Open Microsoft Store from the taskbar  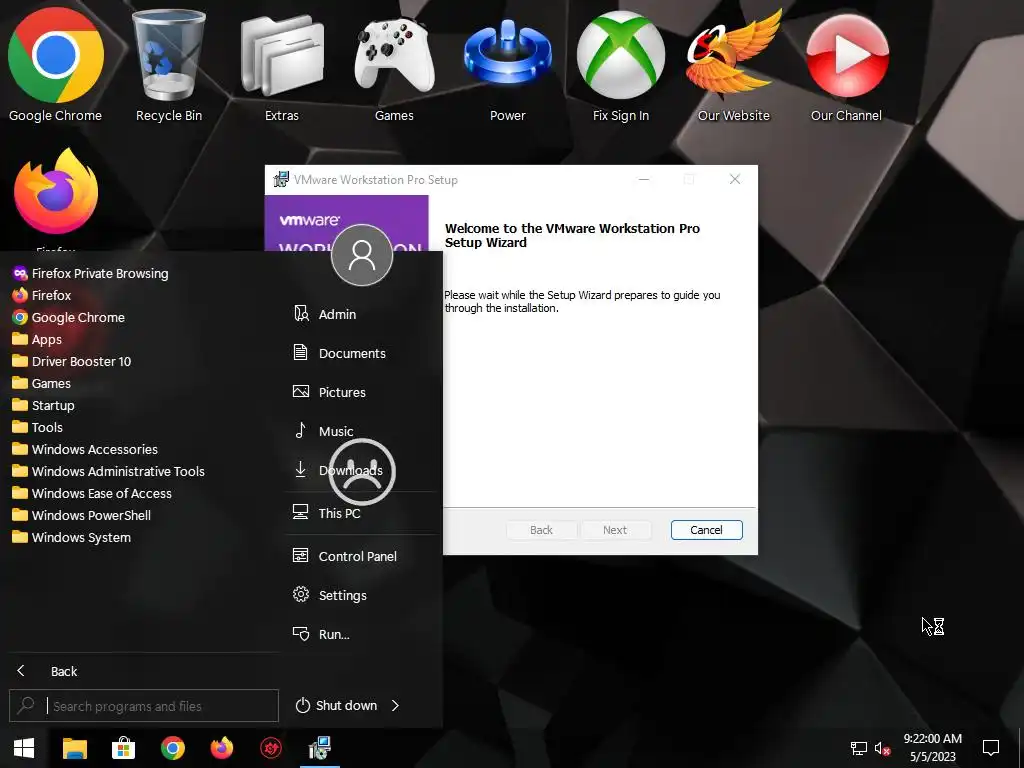(x=123, y=748)
